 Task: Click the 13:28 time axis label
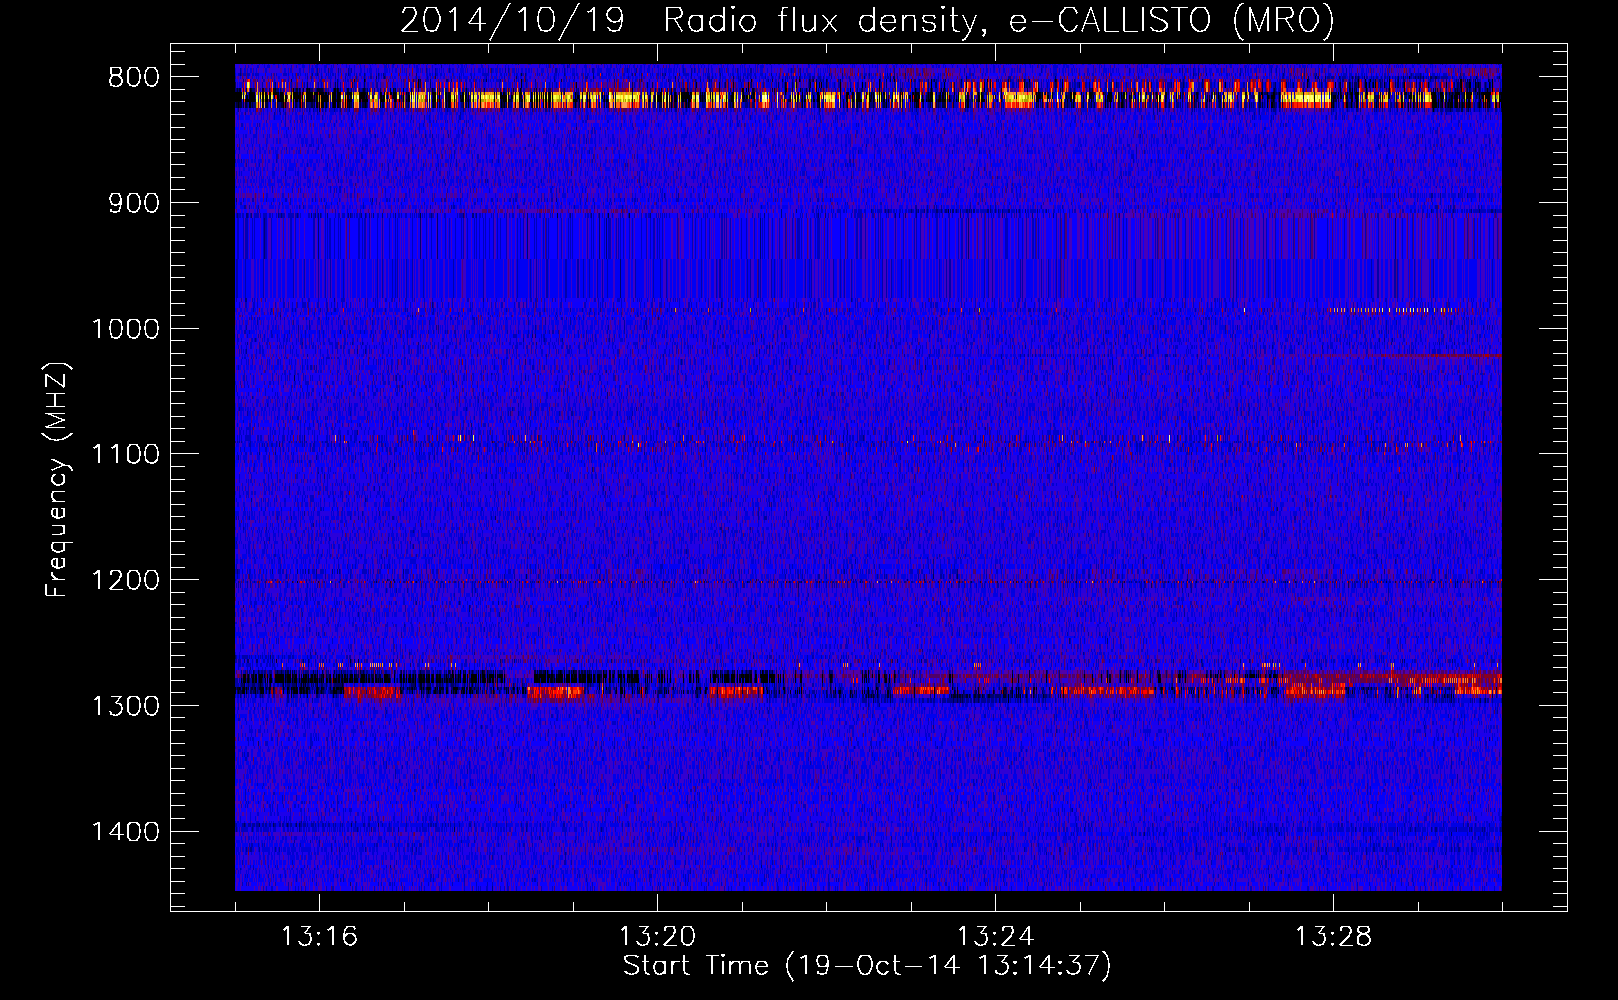[x=1333, y=937]
